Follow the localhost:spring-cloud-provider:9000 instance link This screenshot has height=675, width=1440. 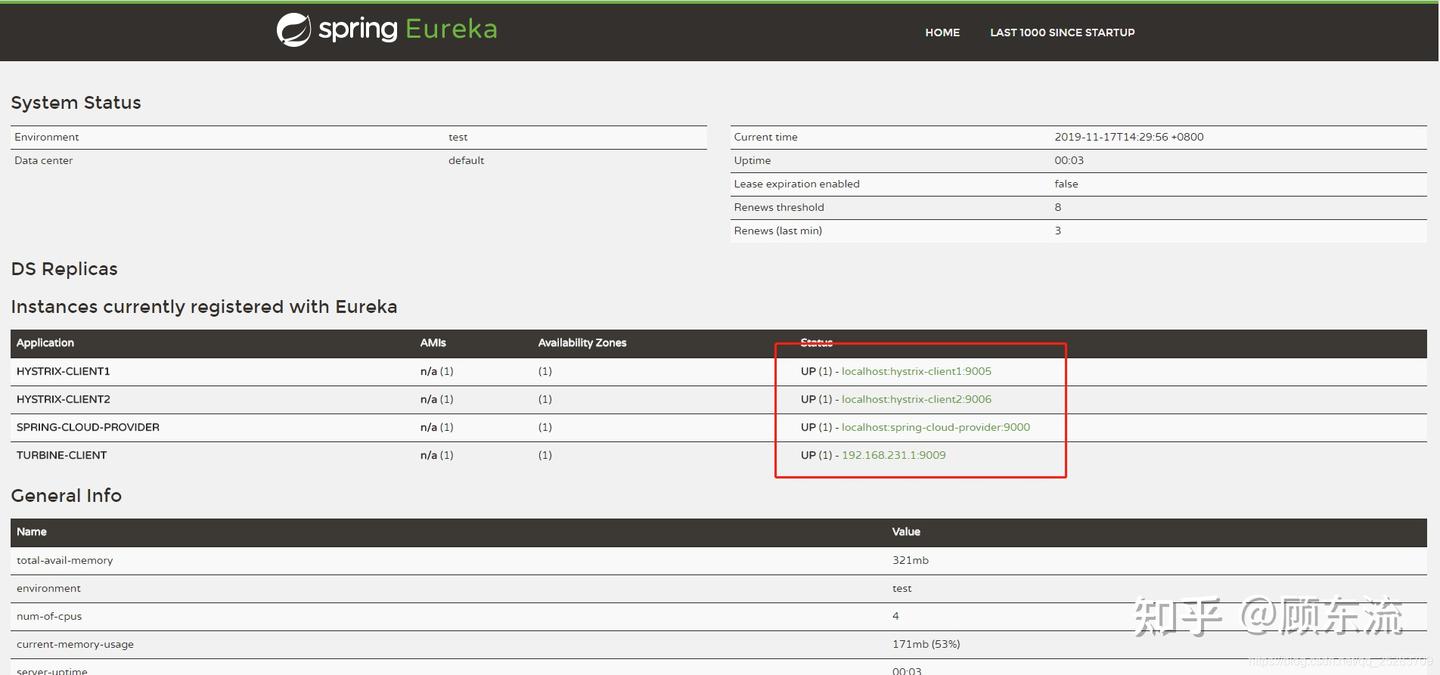point(936,427)
